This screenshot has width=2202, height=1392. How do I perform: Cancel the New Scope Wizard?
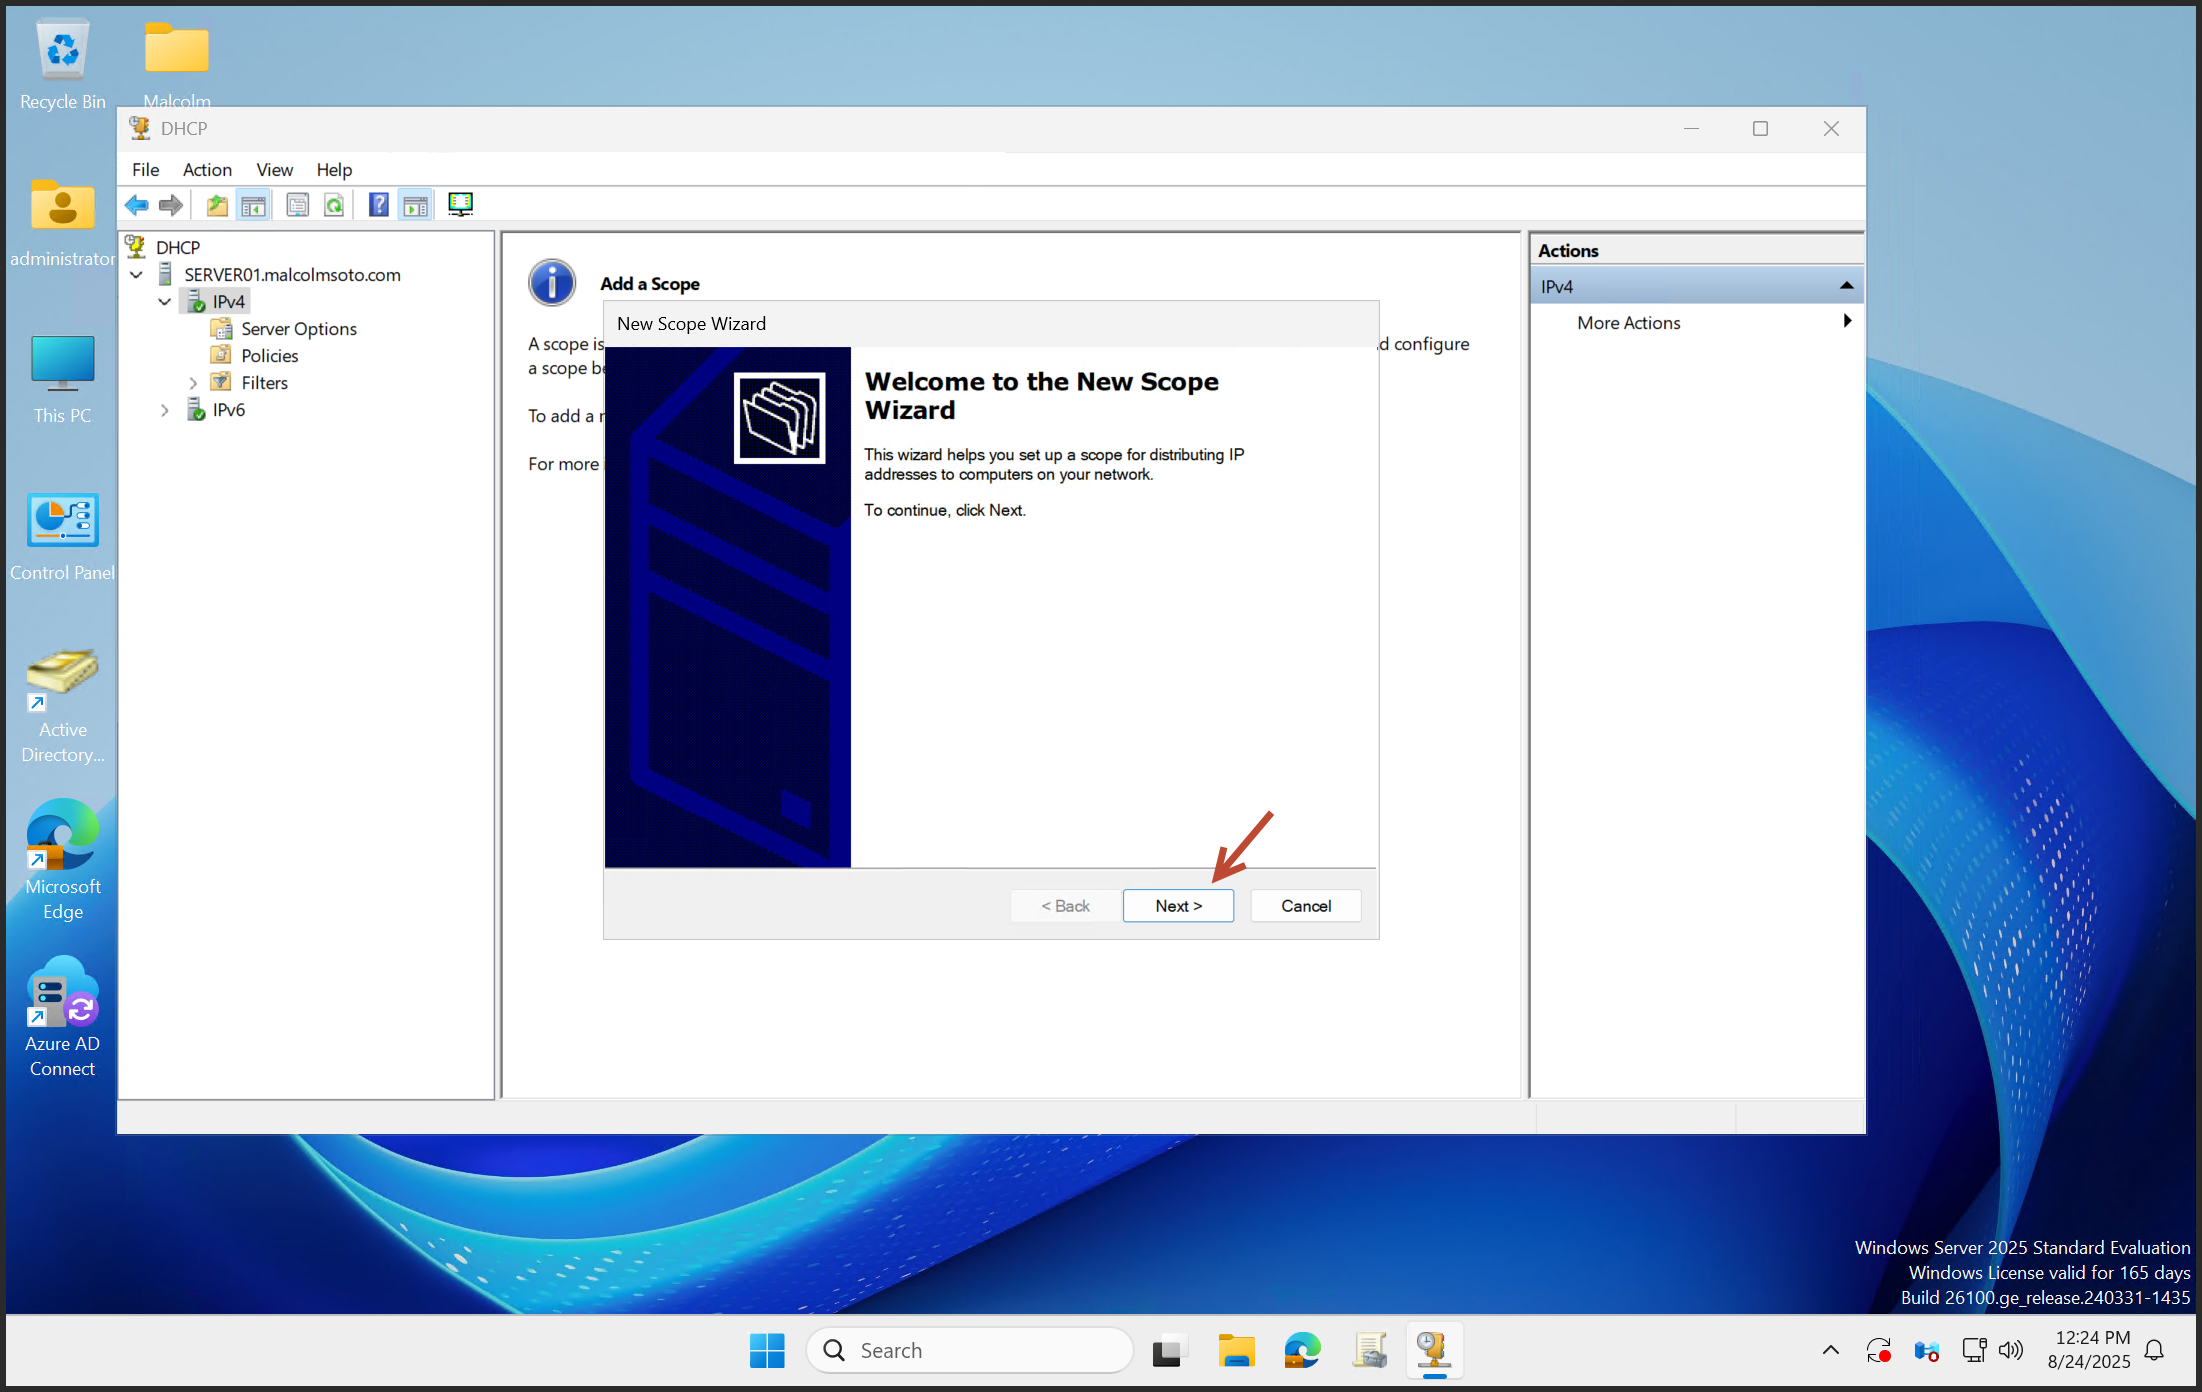pyautogui.click(x=1305, y=906)
